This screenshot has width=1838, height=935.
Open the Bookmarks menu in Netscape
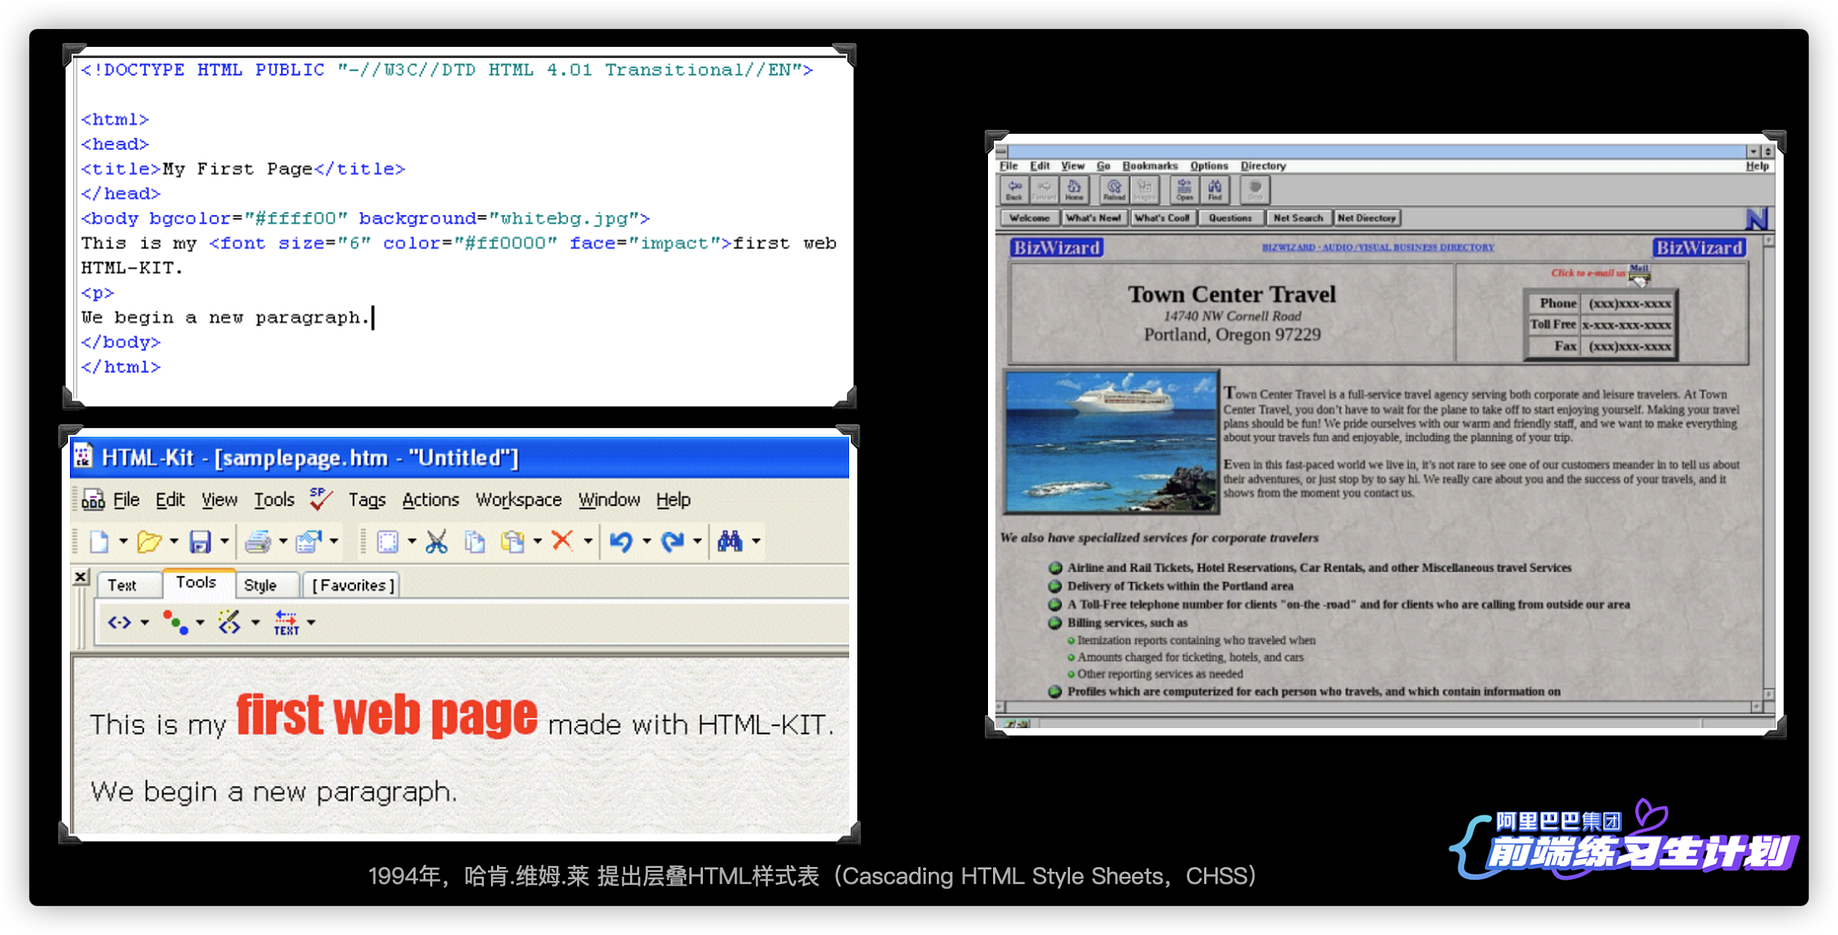(x=1150, y=166)
